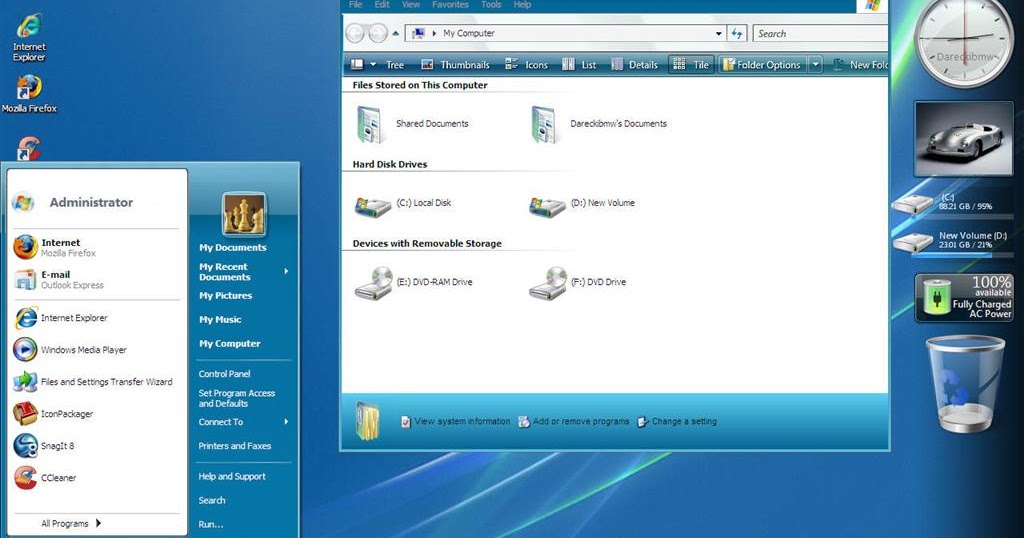This screenshot has width=1024, height=538.
Task: Open the View menu
Action: [x=411, y=5]
